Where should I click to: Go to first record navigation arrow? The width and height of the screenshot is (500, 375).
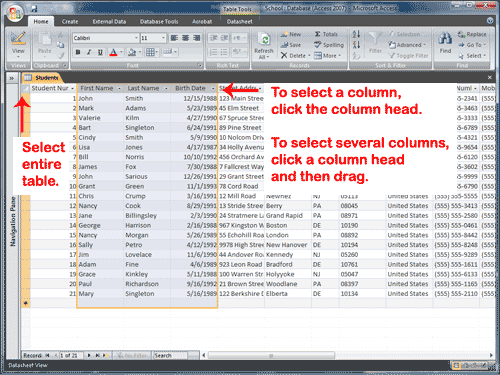(47, 355)
